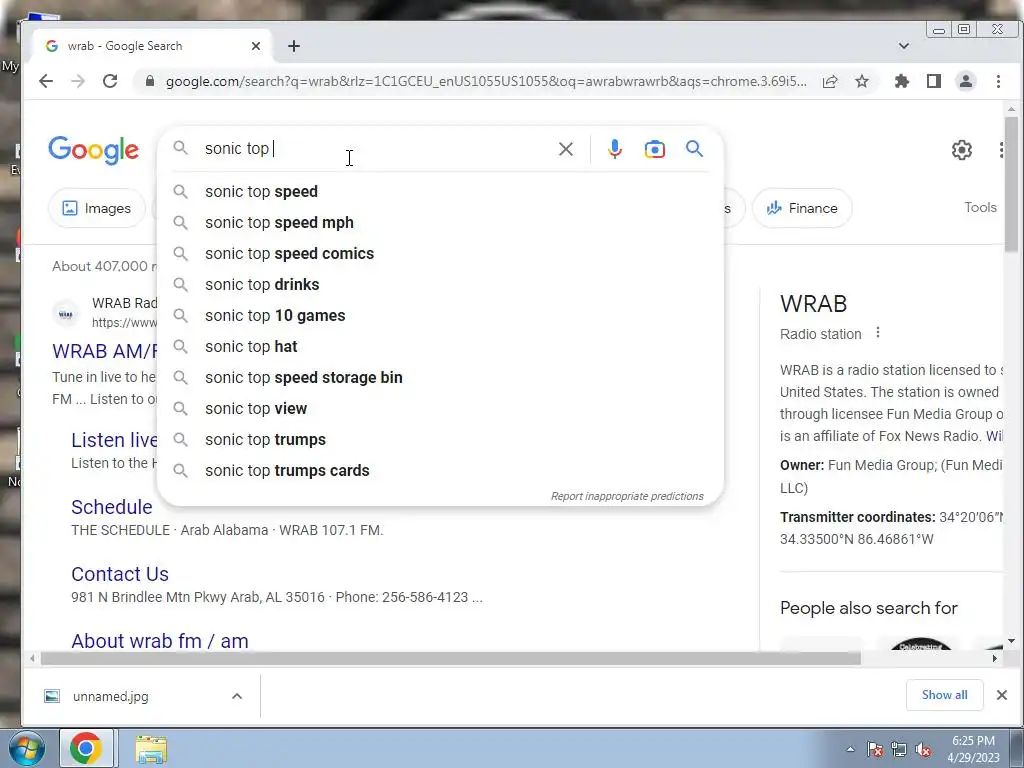Toggle the Chrome side panel

tap(934, 81)
